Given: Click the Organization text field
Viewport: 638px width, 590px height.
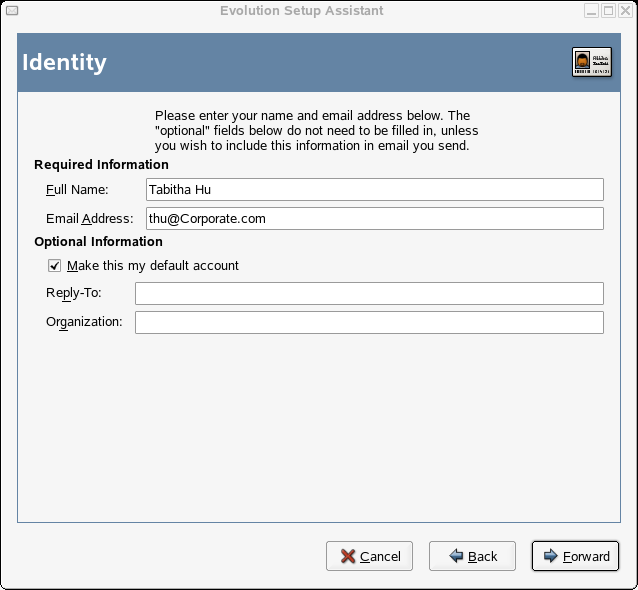Looking at the screenshot, I should tap(369, 322).
